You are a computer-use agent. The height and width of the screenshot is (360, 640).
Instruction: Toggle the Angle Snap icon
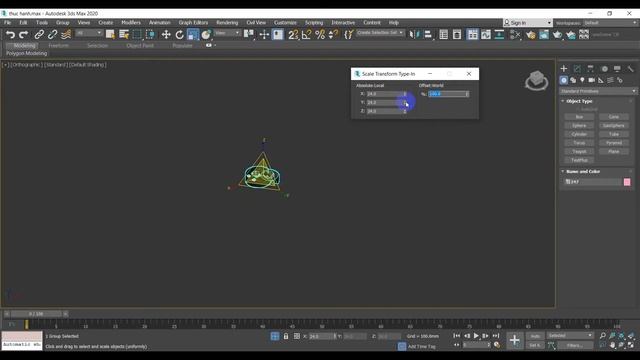click(307, 35)
